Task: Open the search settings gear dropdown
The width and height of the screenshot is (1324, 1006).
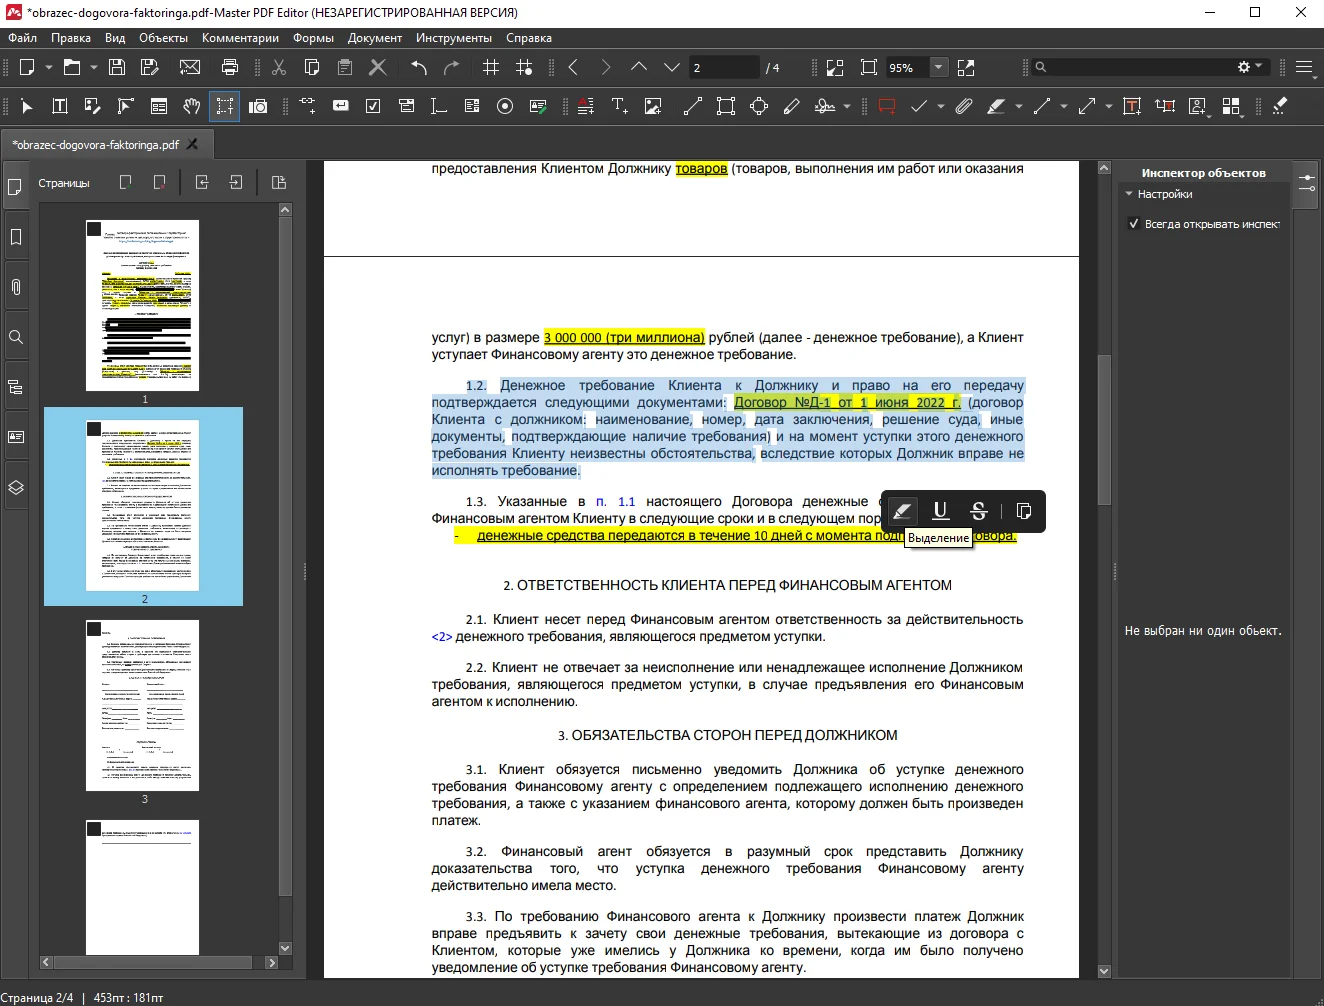Action: pyautogui.click(x=1250, y=67)
